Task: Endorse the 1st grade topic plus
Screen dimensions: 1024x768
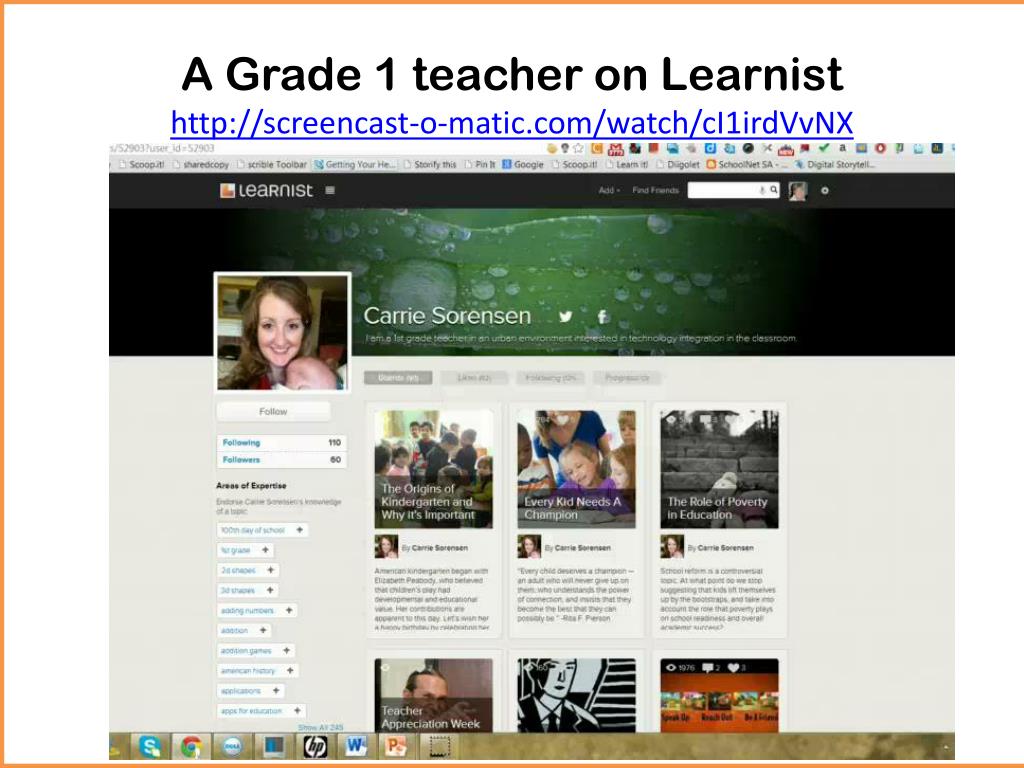Action: [265, 550]
